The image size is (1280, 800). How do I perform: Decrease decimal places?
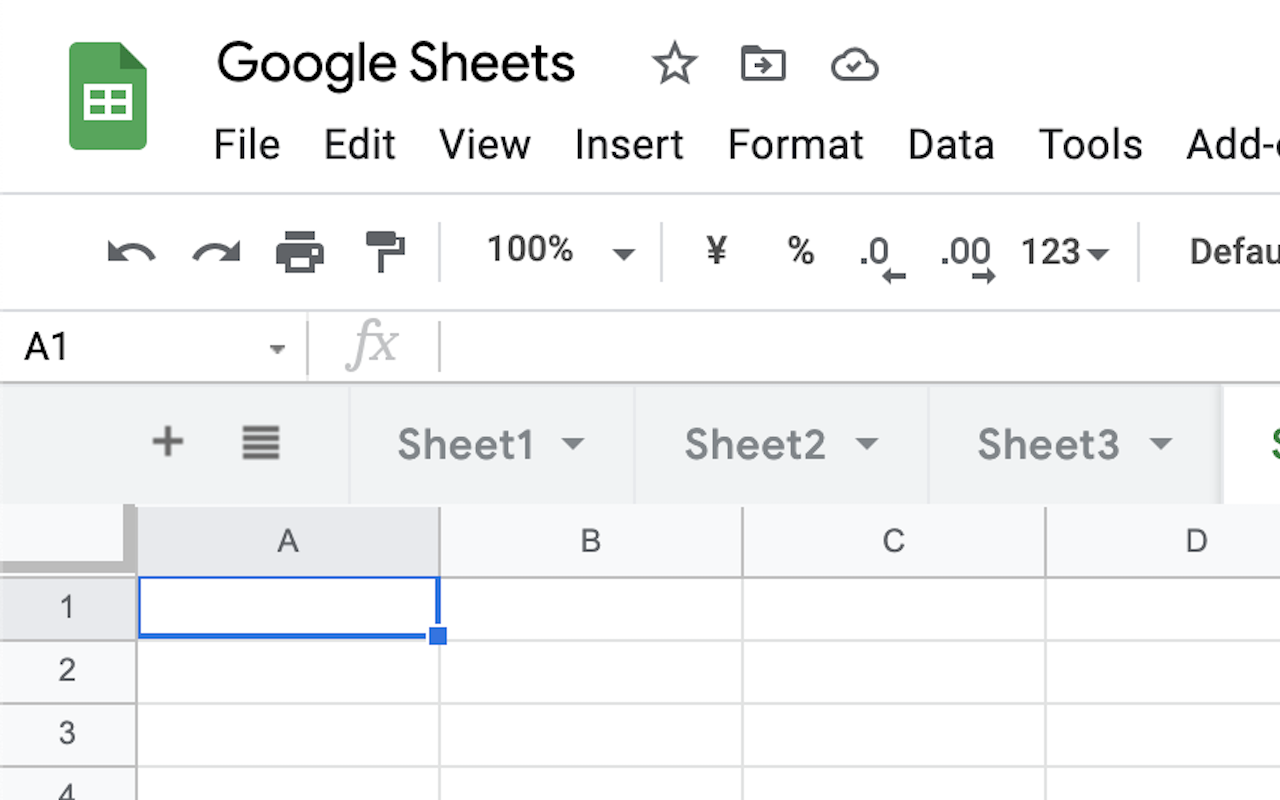point(878,251)
